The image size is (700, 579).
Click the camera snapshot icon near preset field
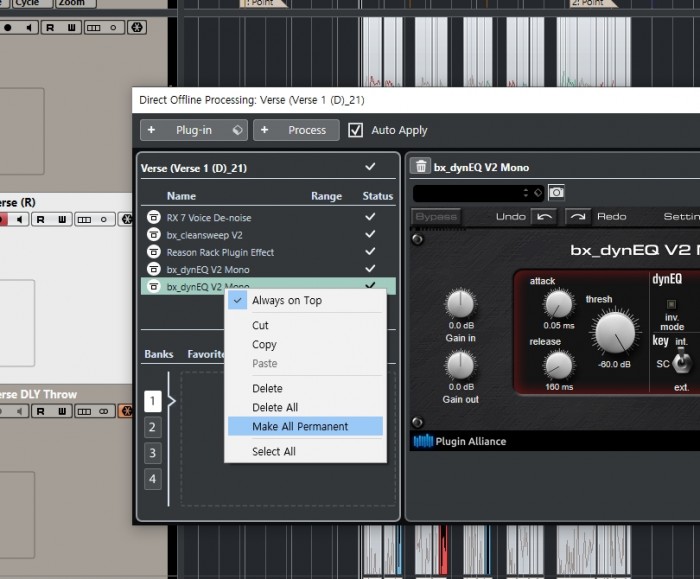(556, 192)
